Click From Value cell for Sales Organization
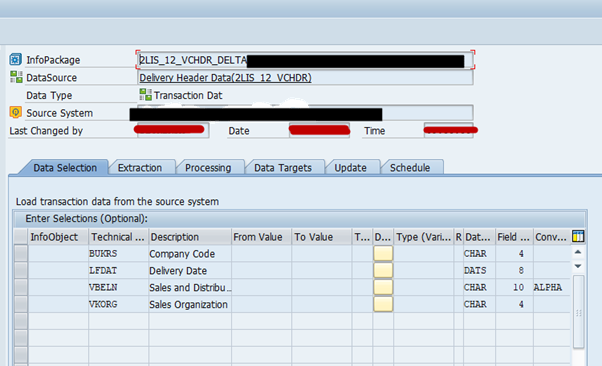 262,304
